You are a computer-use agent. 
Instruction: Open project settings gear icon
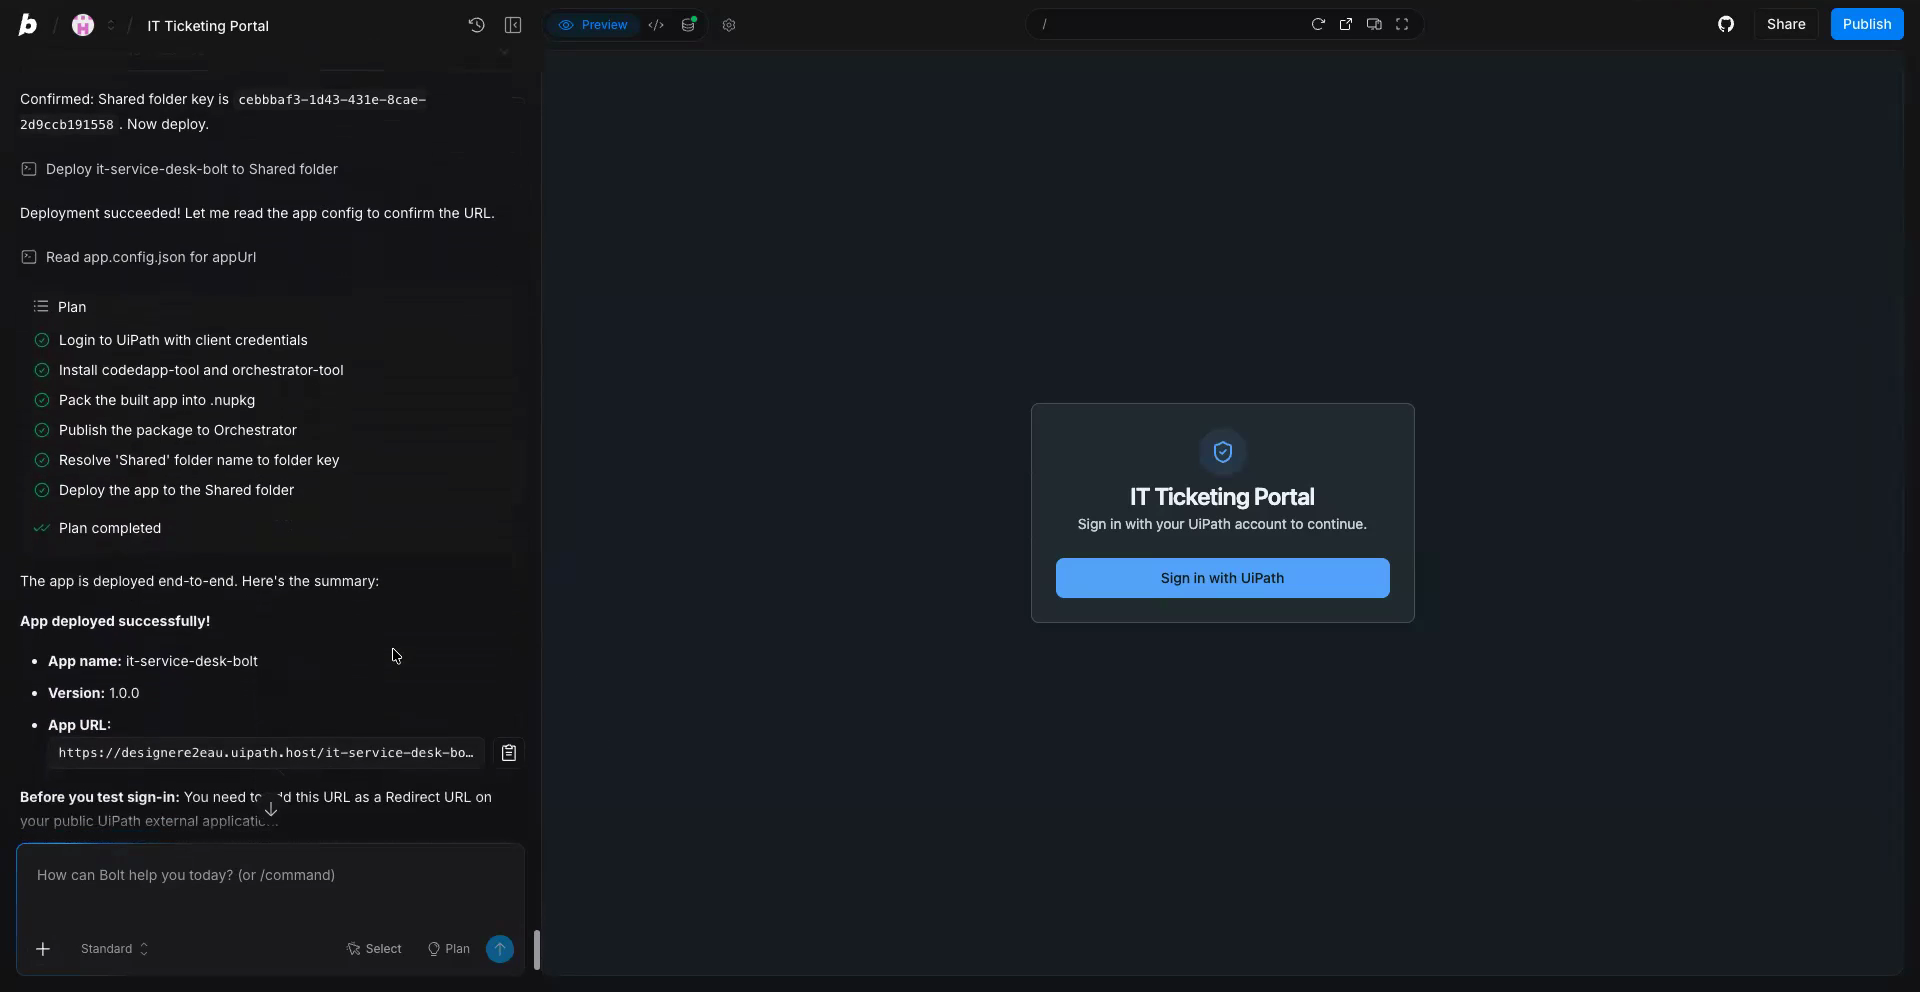pyautogui.click(x=729, y=25)
